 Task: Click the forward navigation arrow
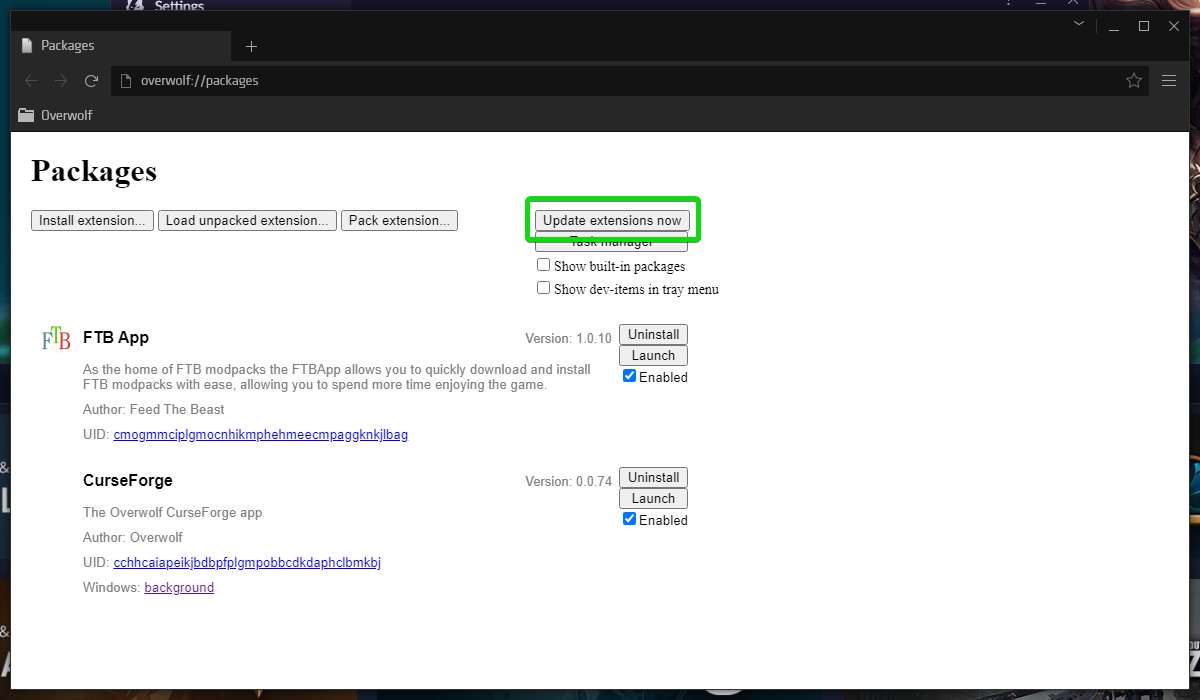(x=61, y=80)
